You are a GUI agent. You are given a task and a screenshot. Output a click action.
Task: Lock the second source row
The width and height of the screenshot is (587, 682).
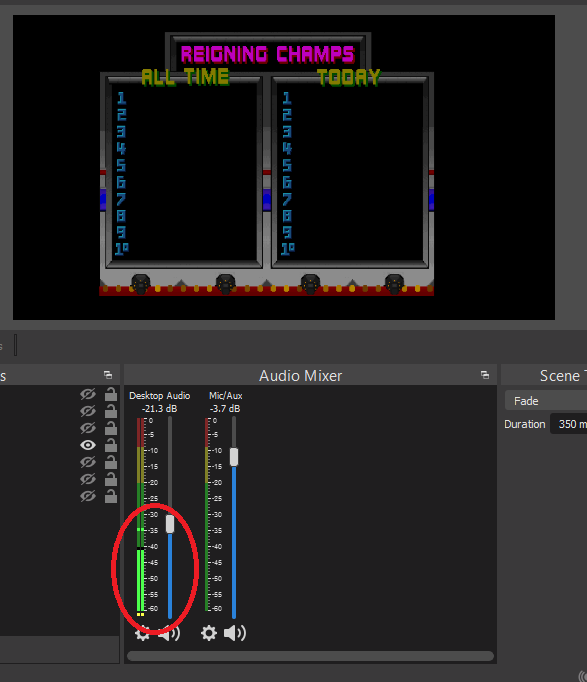point(111,411)
